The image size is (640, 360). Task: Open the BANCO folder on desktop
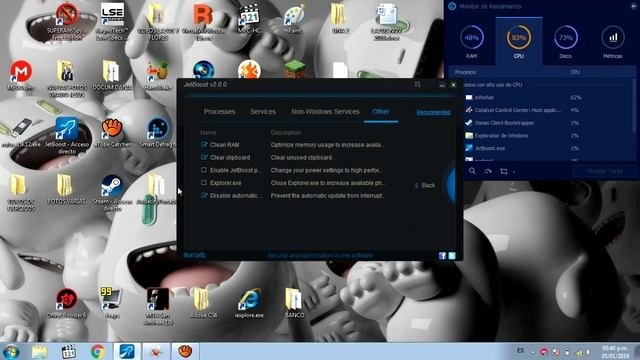tap(294, 303)
